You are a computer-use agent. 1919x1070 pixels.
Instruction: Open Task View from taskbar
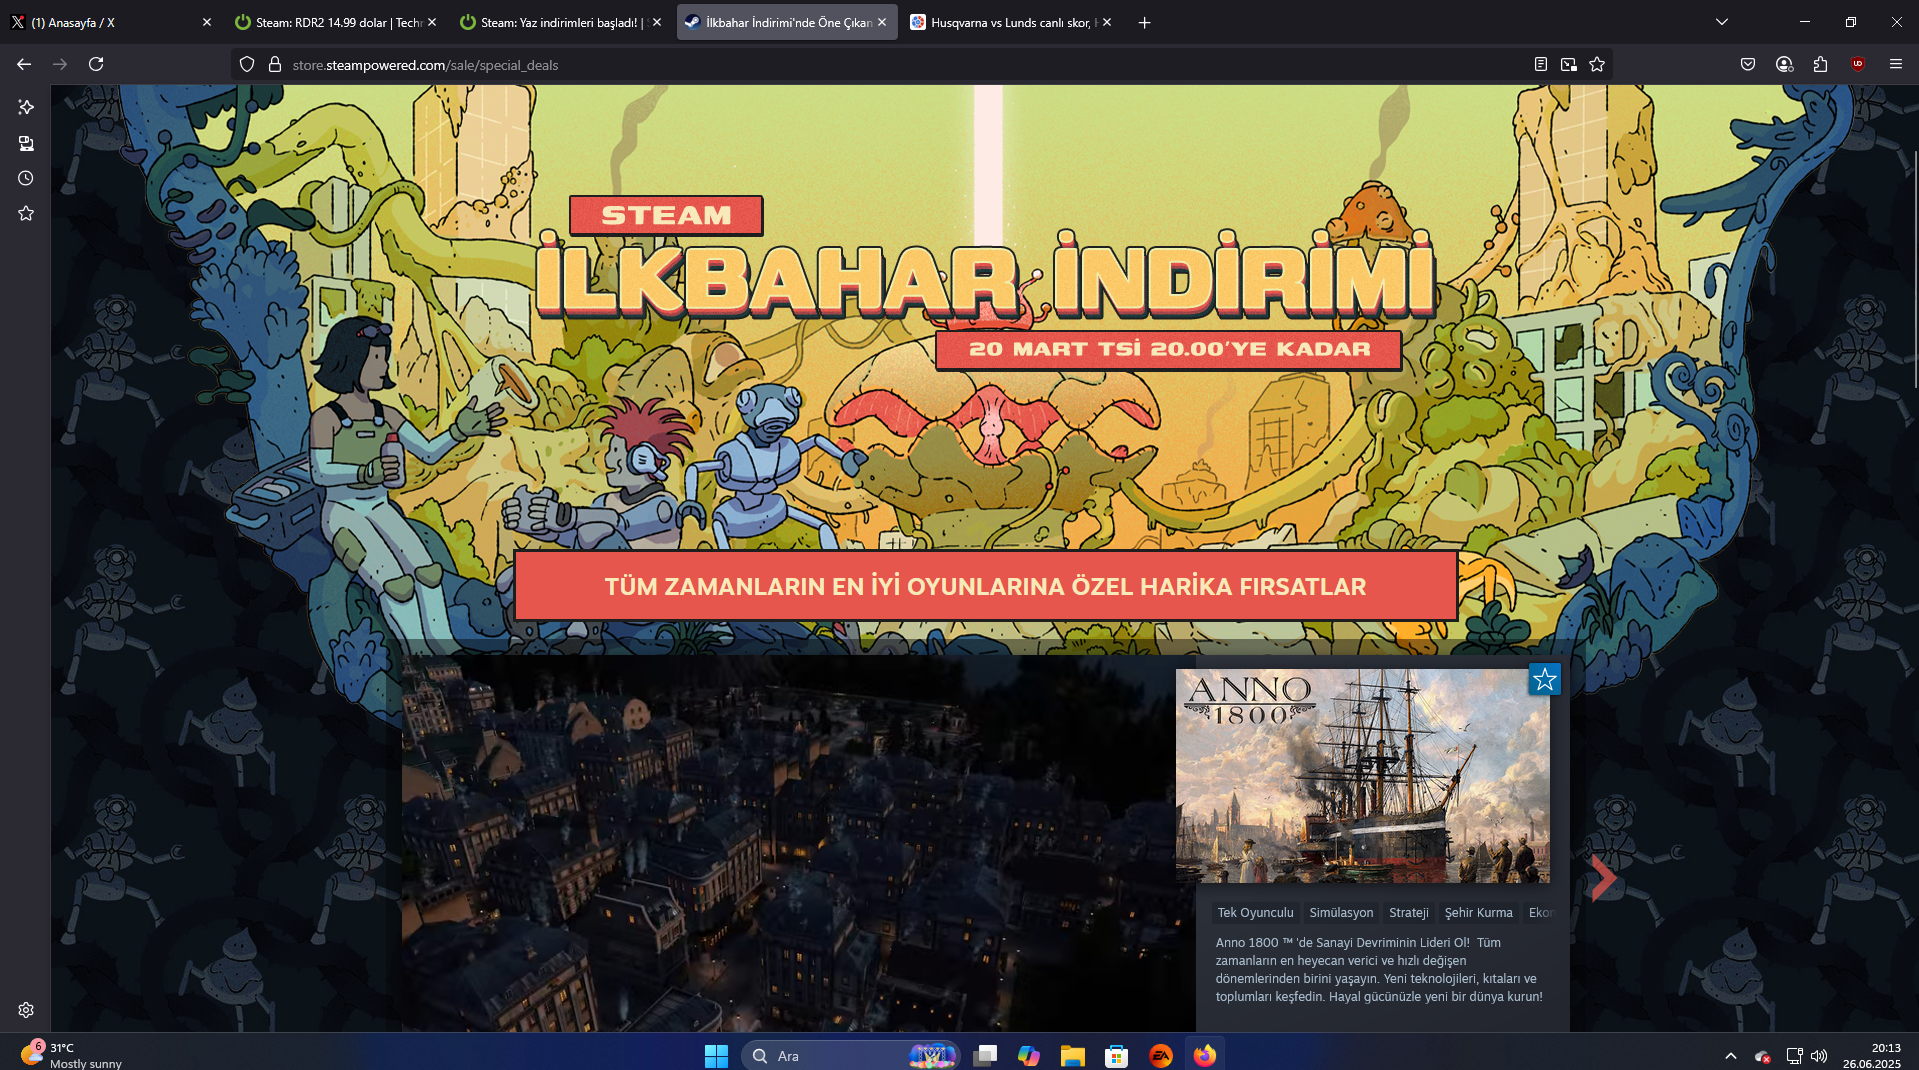click(x=985, y=1056)
